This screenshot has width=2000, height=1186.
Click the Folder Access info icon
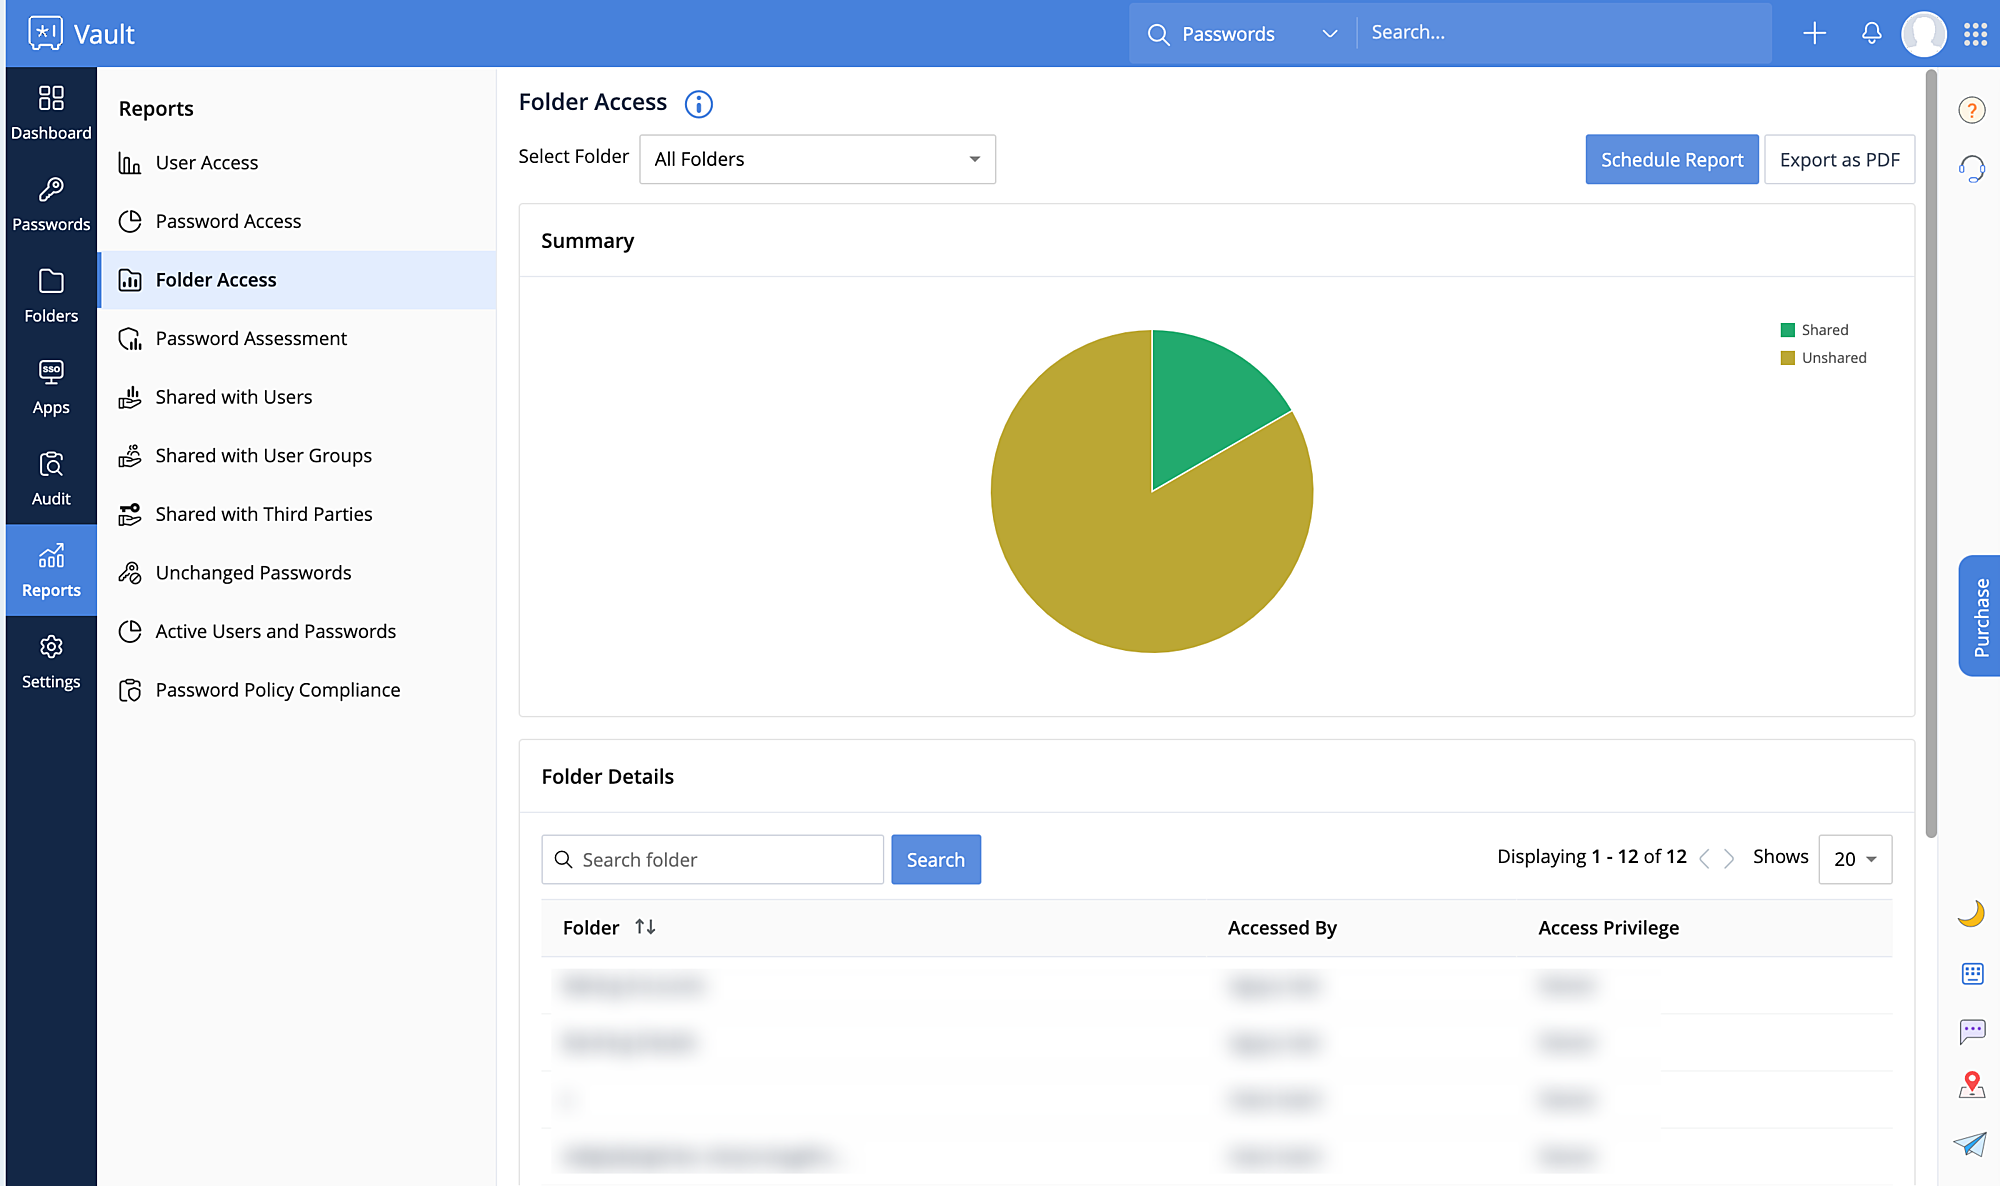click(x=698, y=104)
